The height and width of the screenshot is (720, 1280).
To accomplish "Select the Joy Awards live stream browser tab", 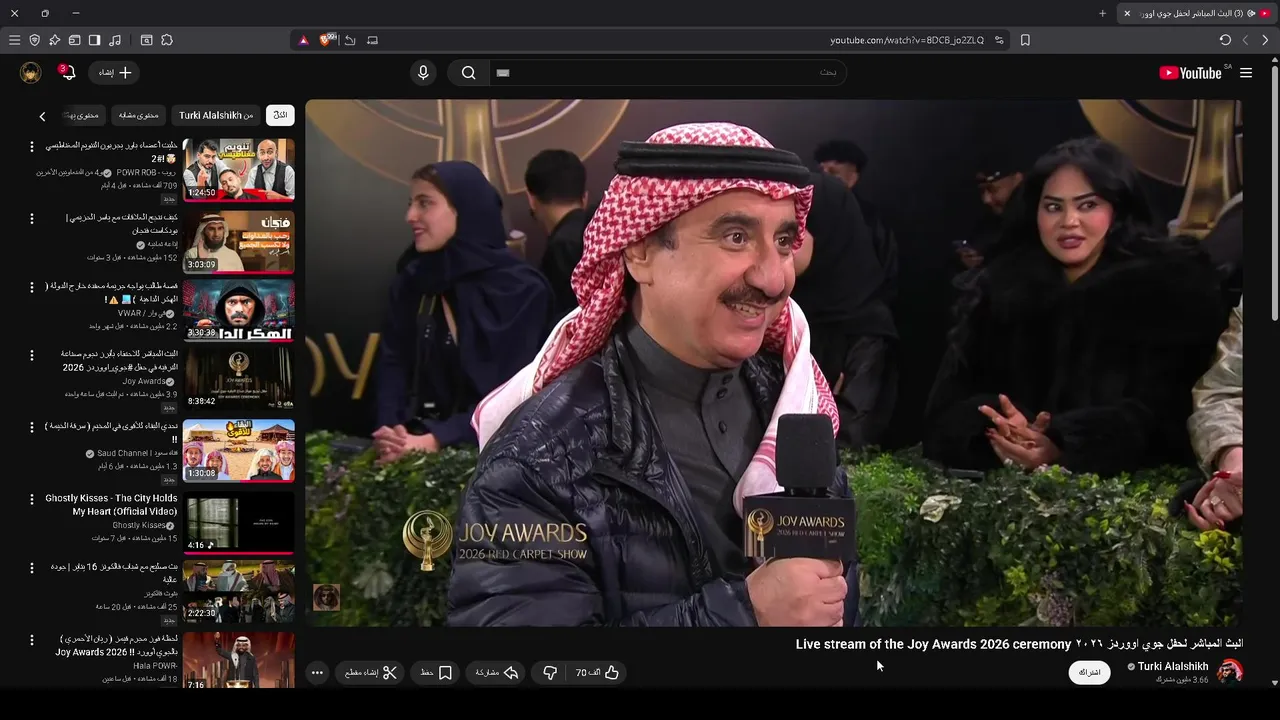I will pos(1198,13).
